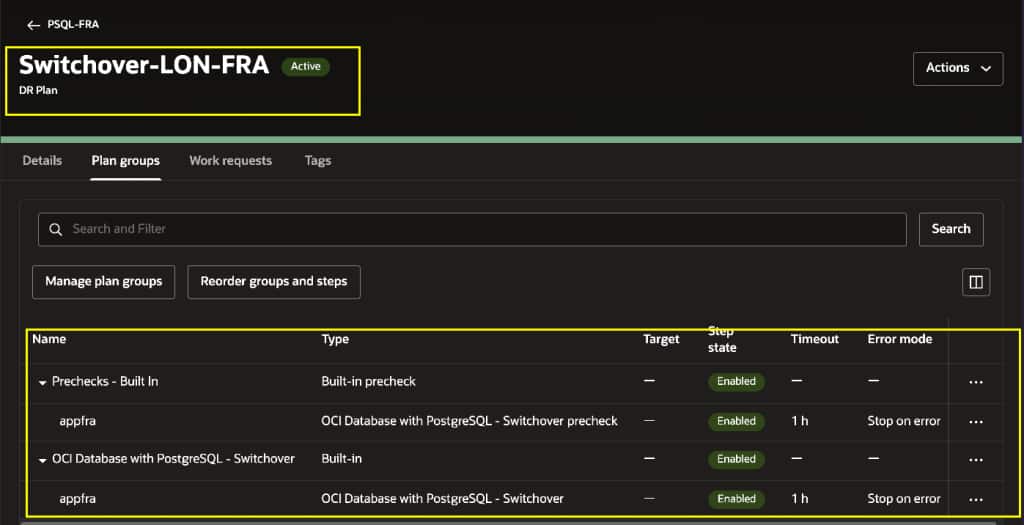Open the Actions dropdown menu
This screenshot has height=525, width=1024.
coord(958,68)
